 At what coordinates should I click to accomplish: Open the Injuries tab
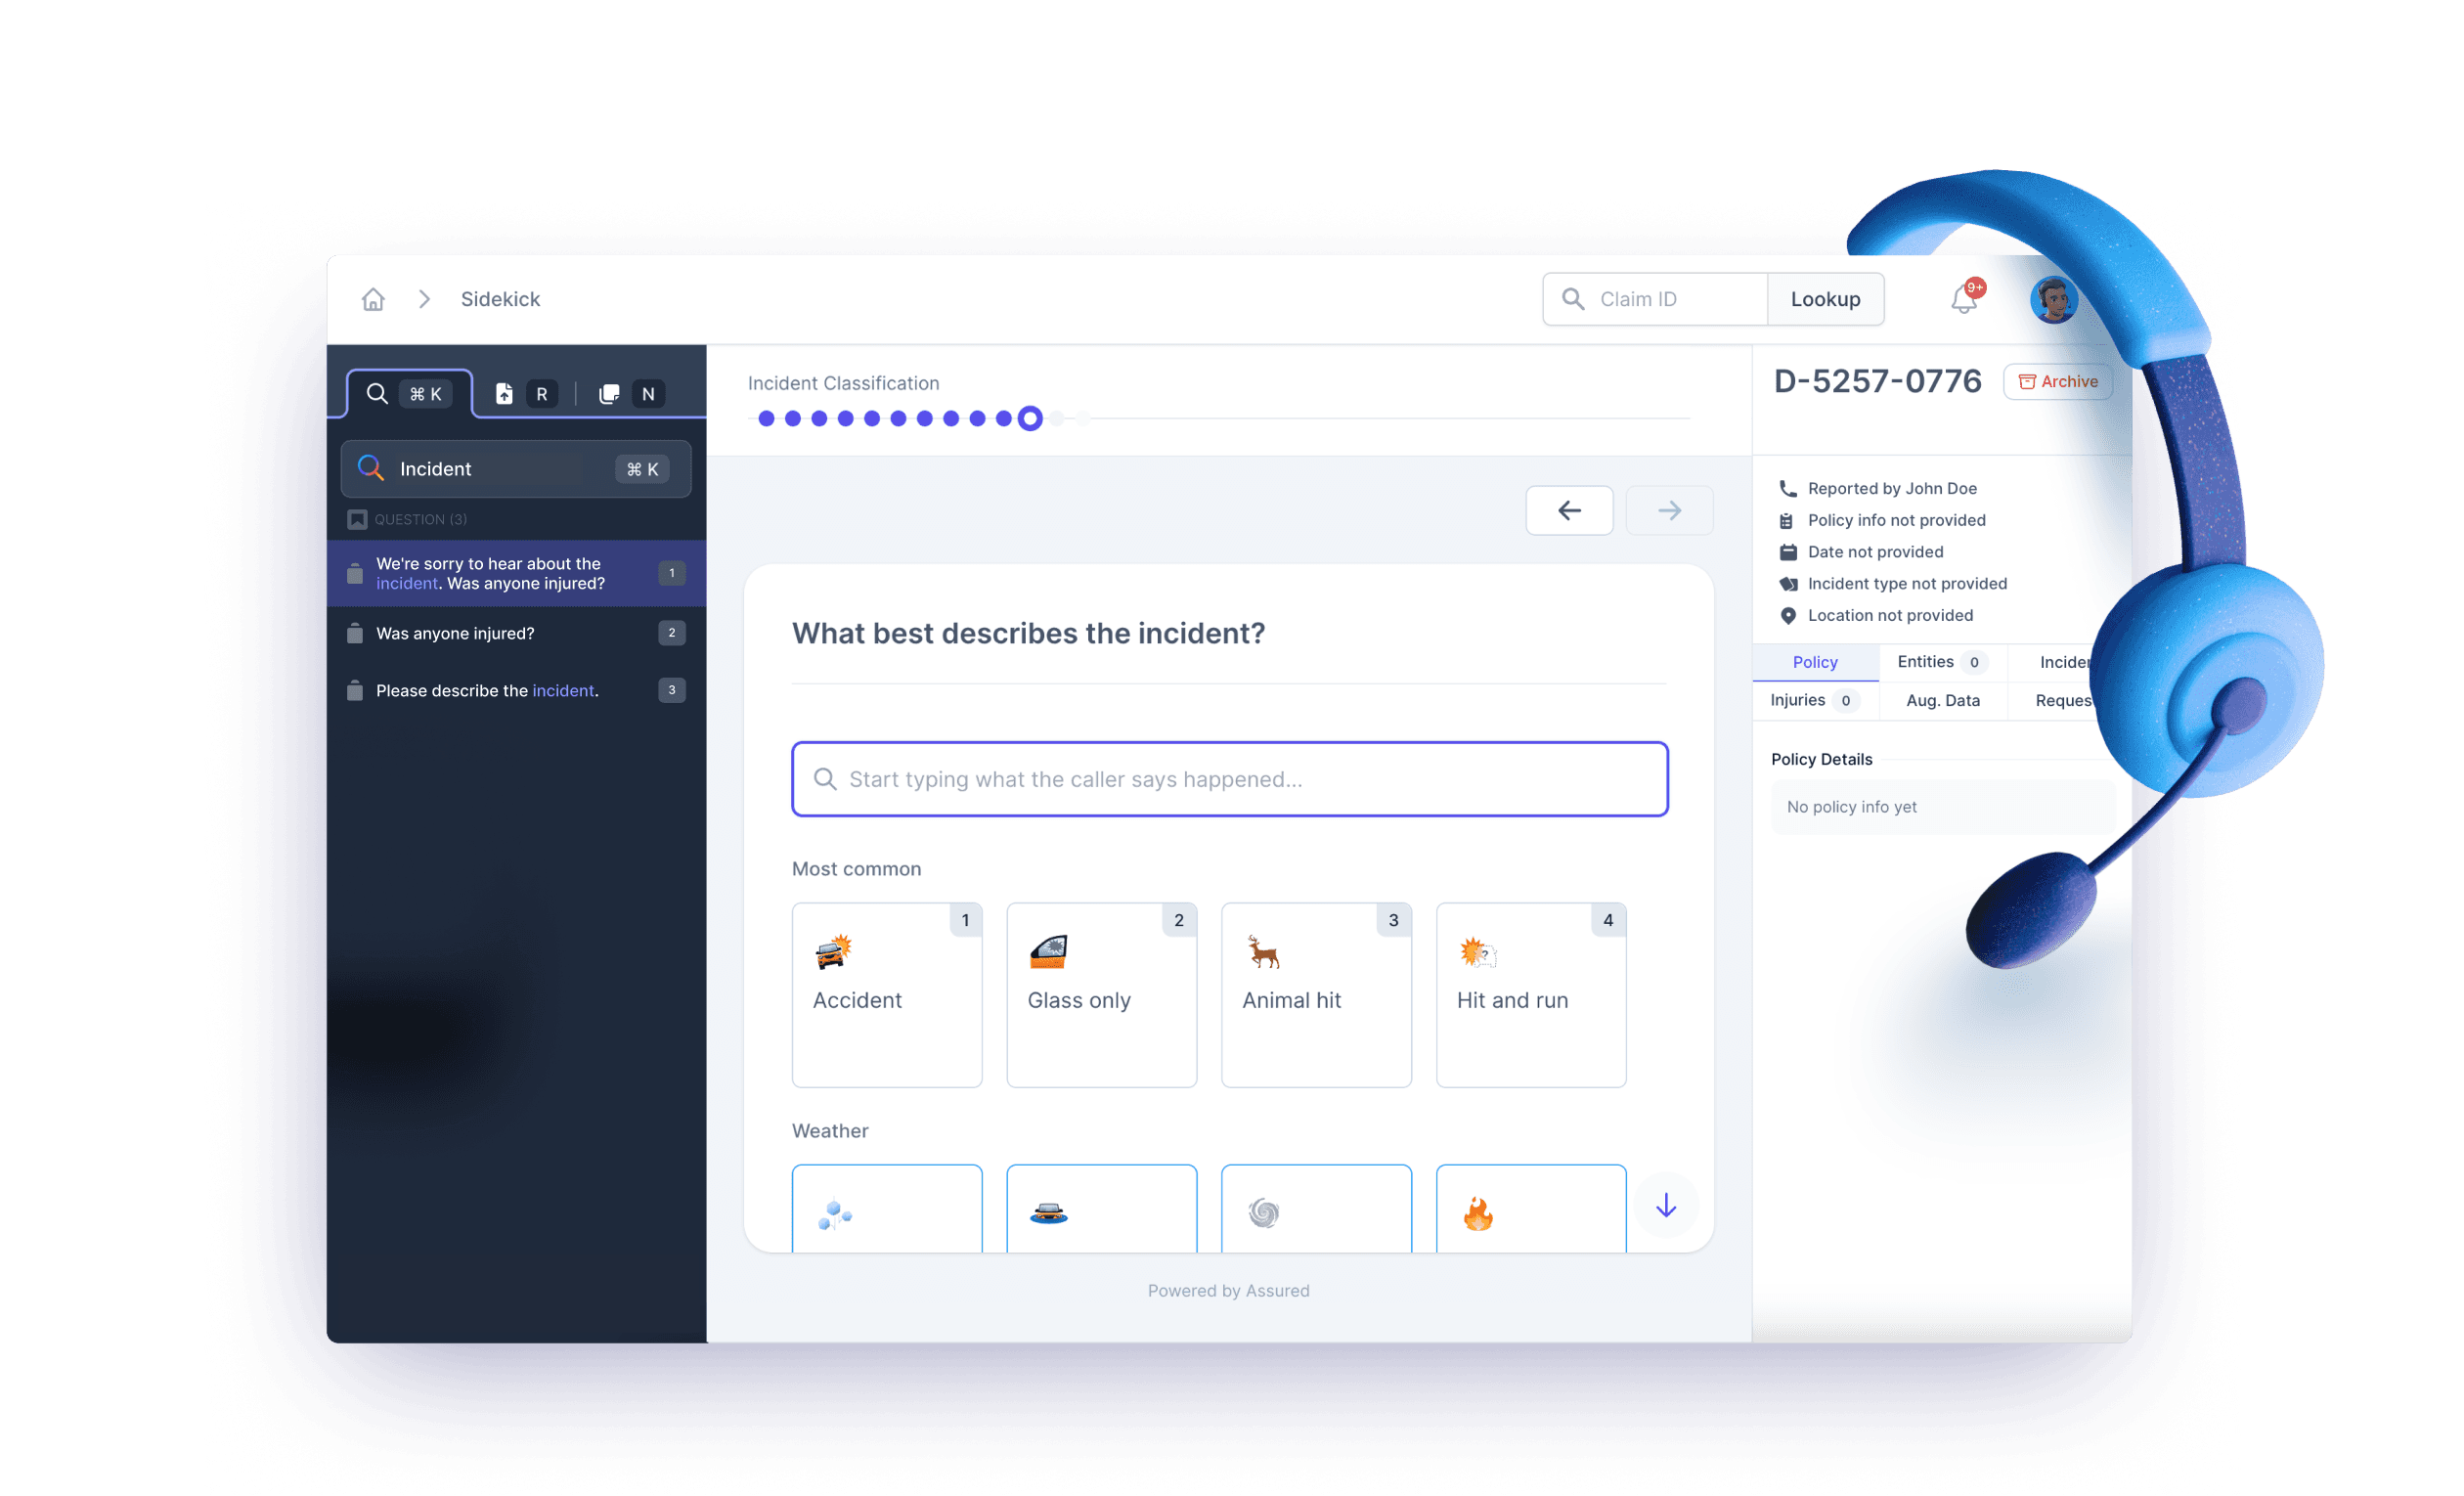point(1812,700)
